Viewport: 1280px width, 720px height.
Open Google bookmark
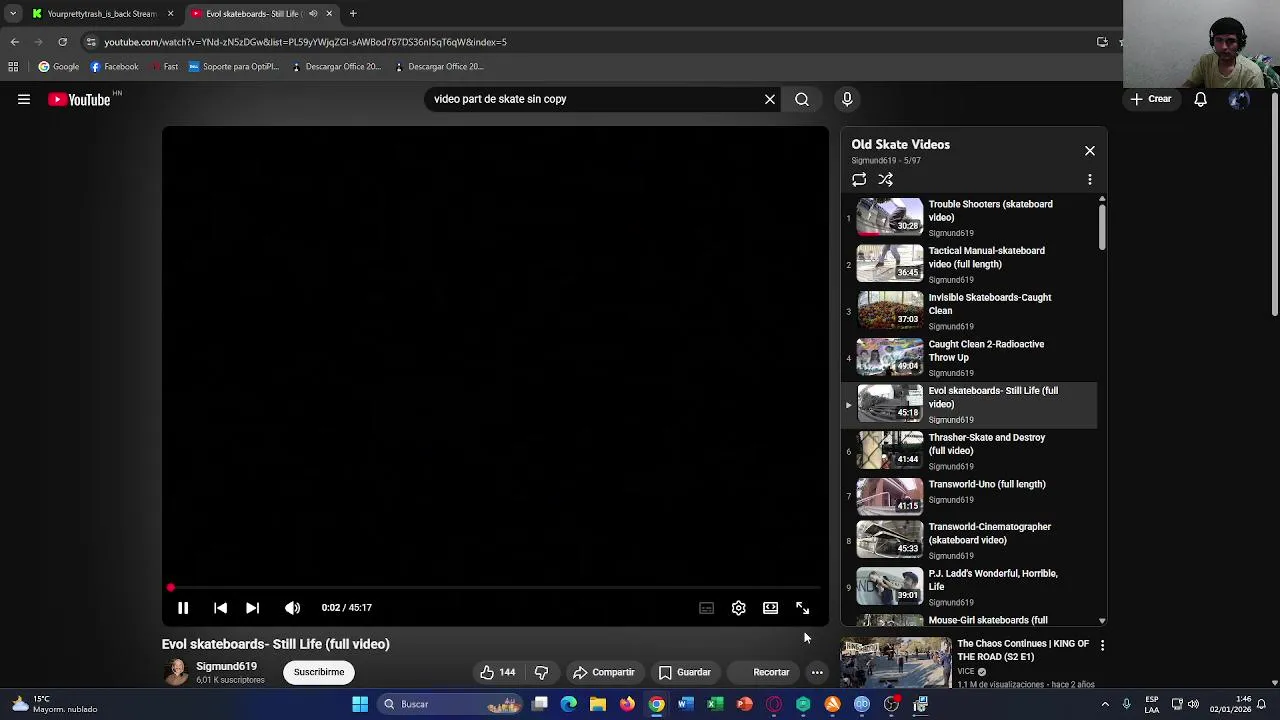coord(59,67)
